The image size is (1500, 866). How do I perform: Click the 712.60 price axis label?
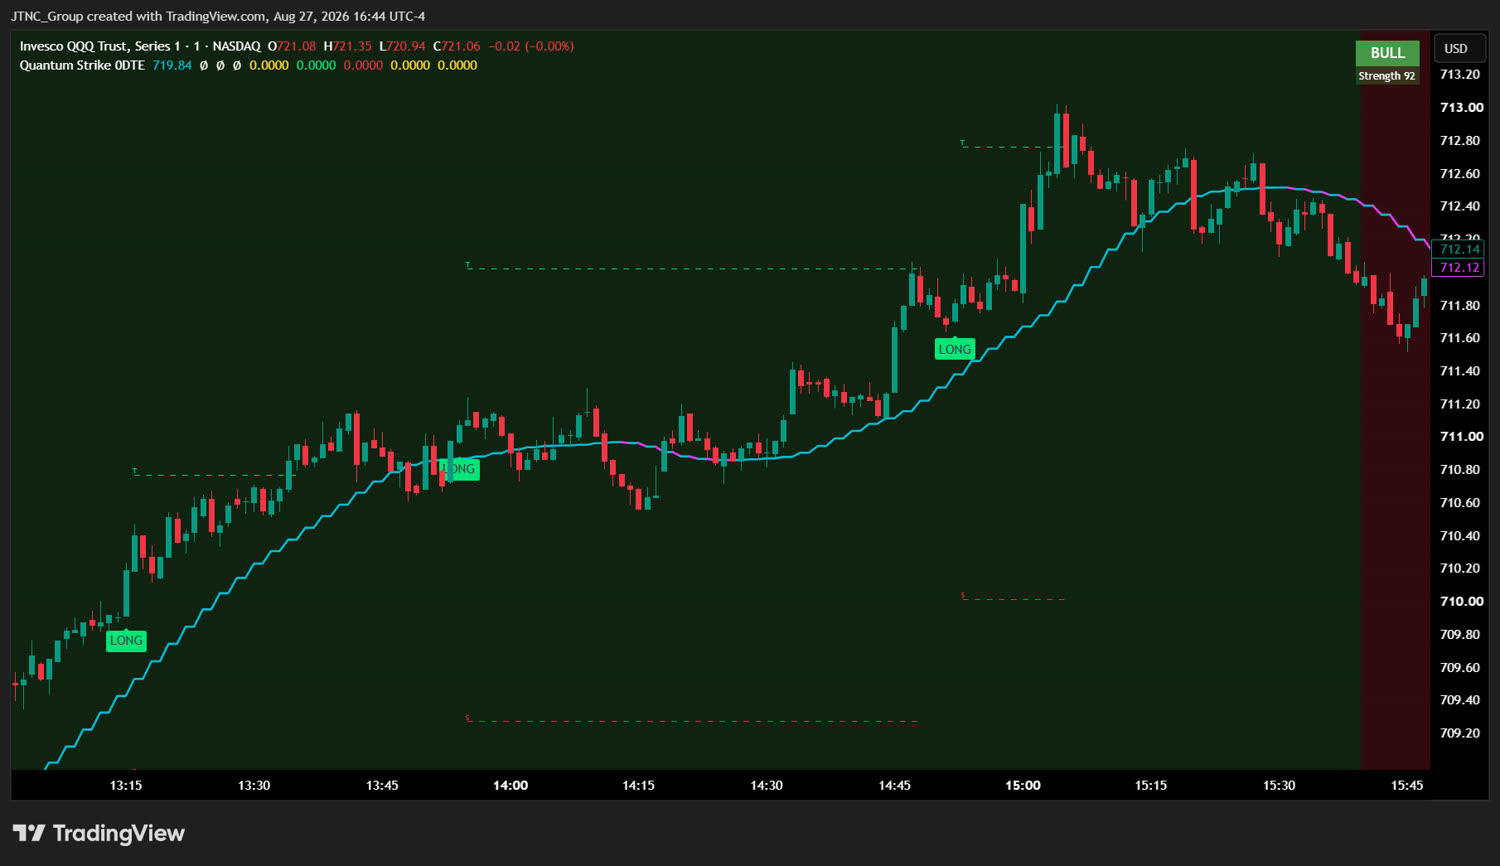point(1460,174)
